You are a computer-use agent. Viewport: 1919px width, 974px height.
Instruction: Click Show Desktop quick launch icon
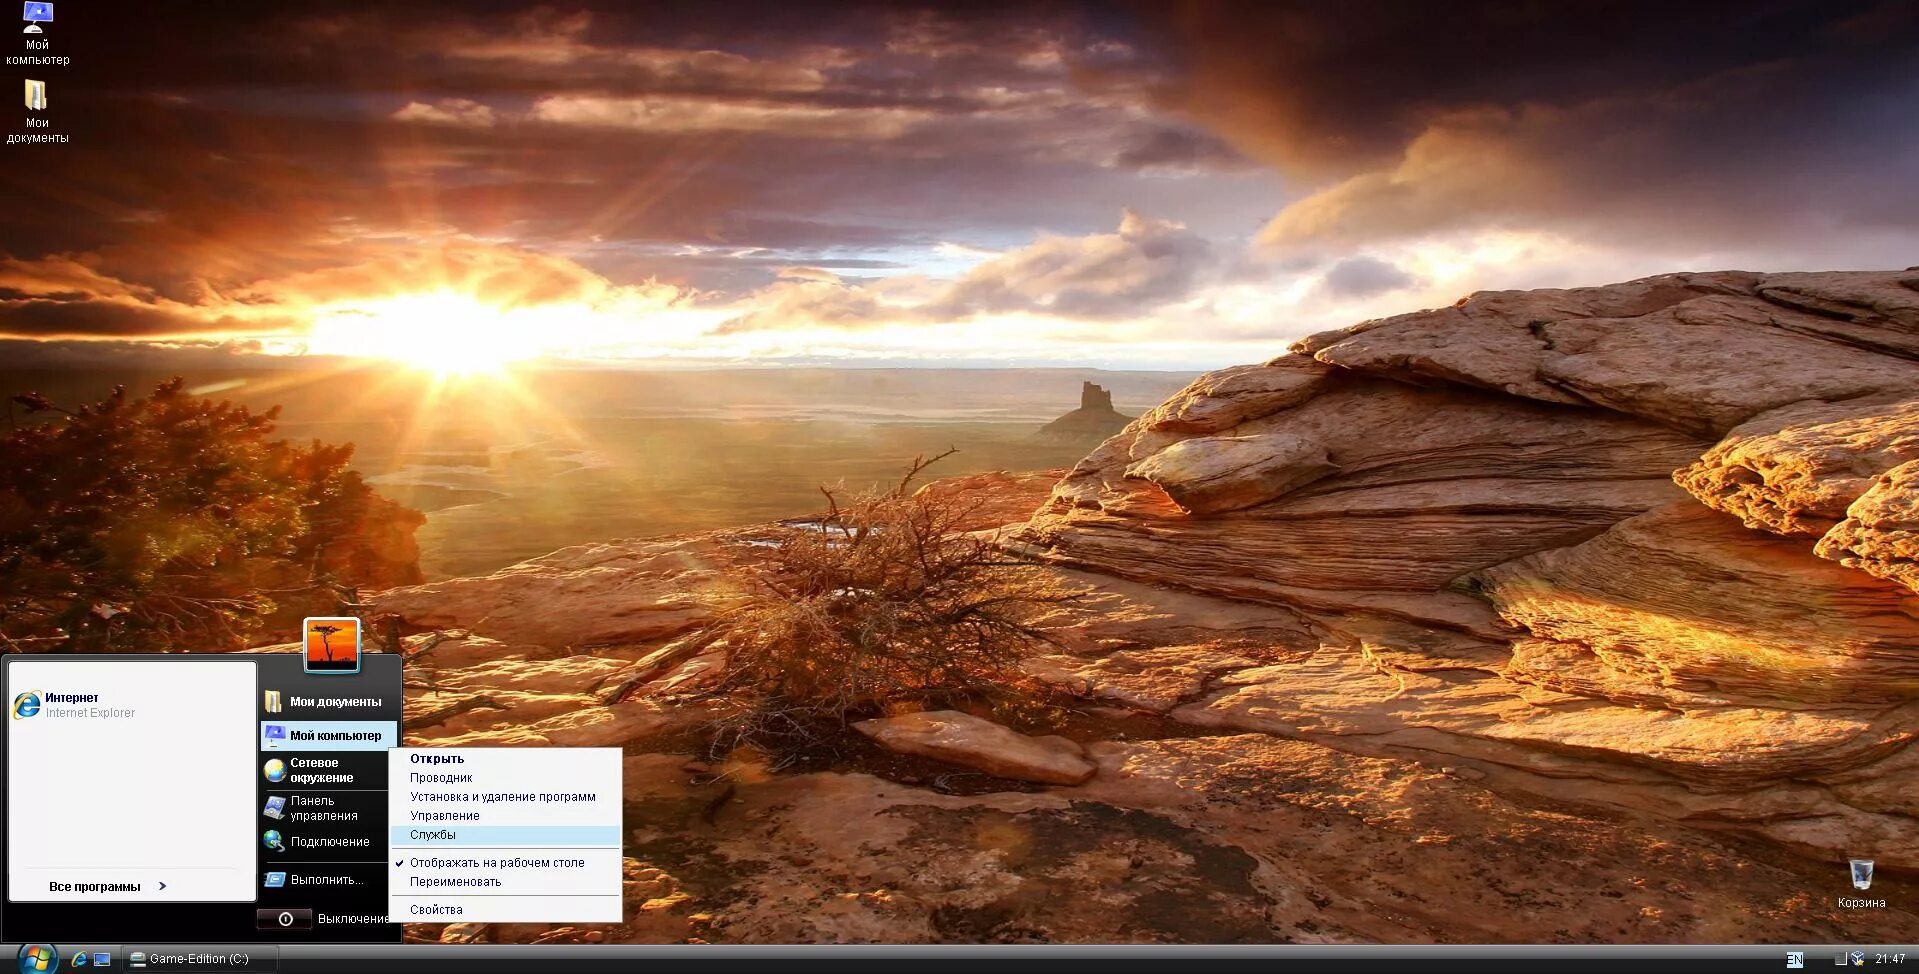(102, 959)
